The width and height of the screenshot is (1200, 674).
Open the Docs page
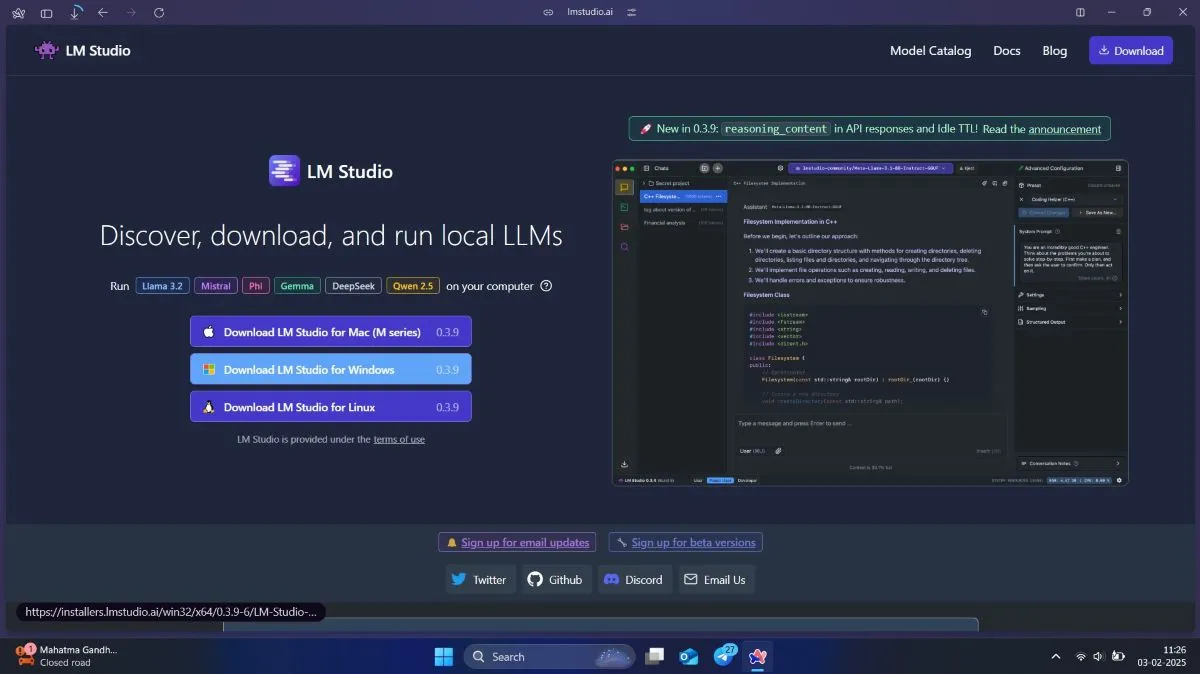[x=1007, y=51]
